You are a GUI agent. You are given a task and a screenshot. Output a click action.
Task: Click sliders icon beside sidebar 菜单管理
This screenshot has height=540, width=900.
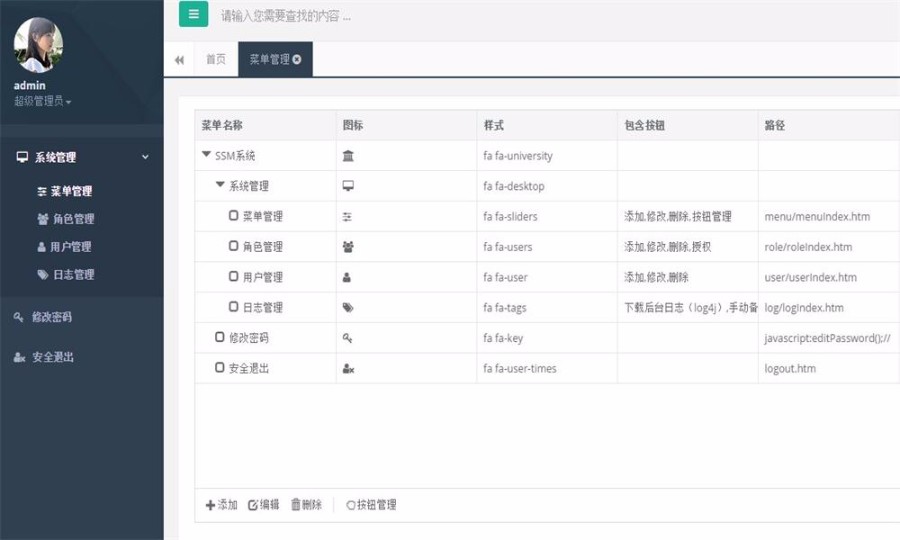[x=42, y=191]
